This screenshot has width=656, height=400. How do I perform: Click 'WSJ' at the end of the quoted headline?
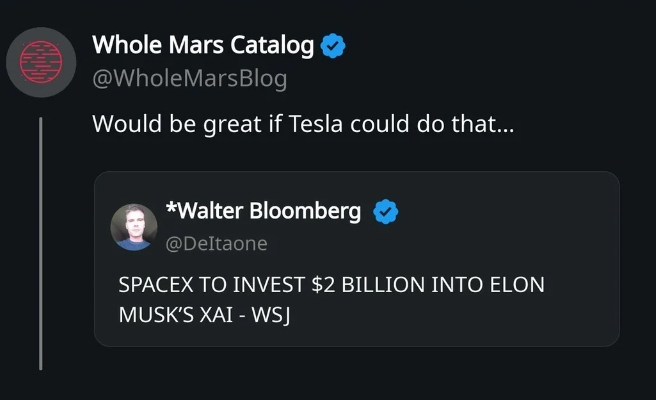tap(271, 315)
